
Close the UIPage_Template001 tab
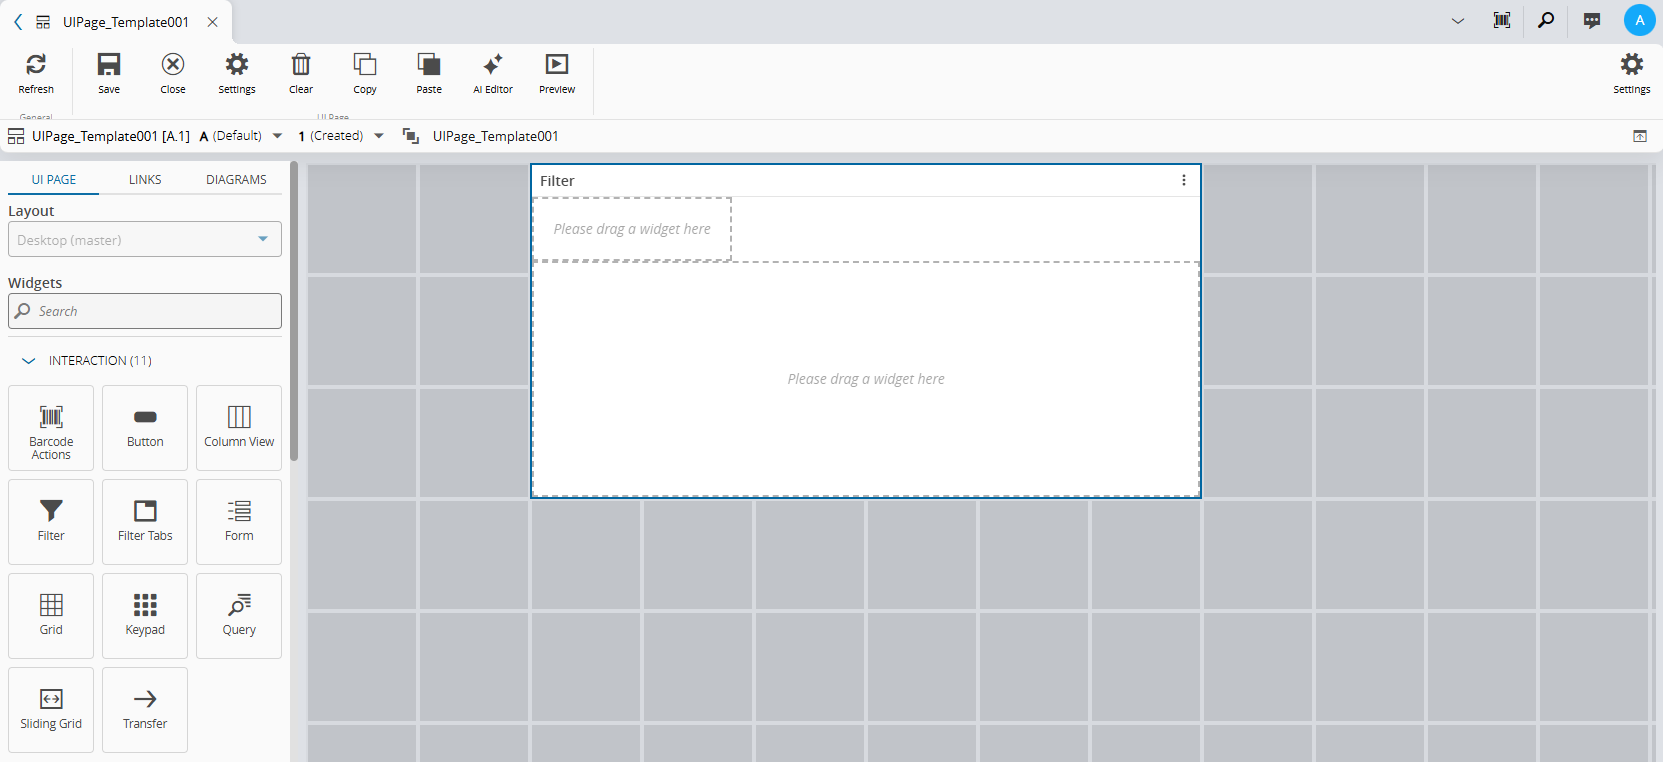[213, 22]
